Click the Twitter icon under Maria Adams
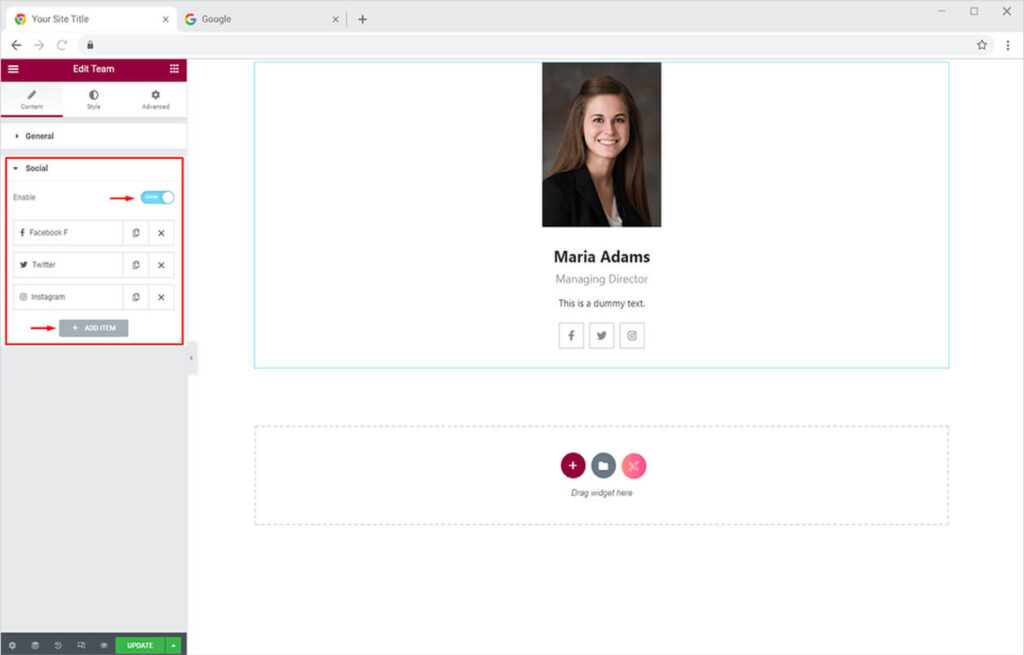This screenshot has height=655, width=1024. [x=601, y=336]
